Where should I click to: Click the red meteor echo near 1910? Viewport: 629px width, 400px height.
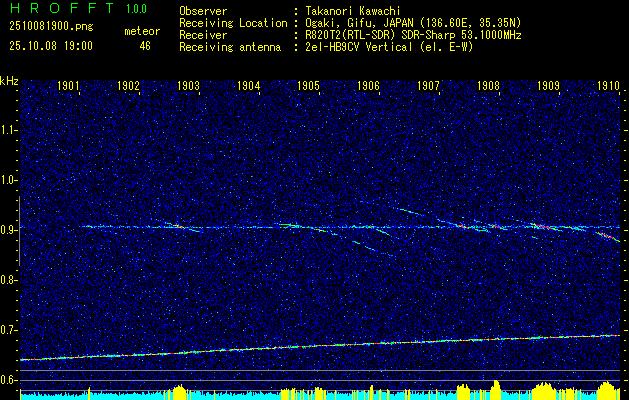(607, 236)
